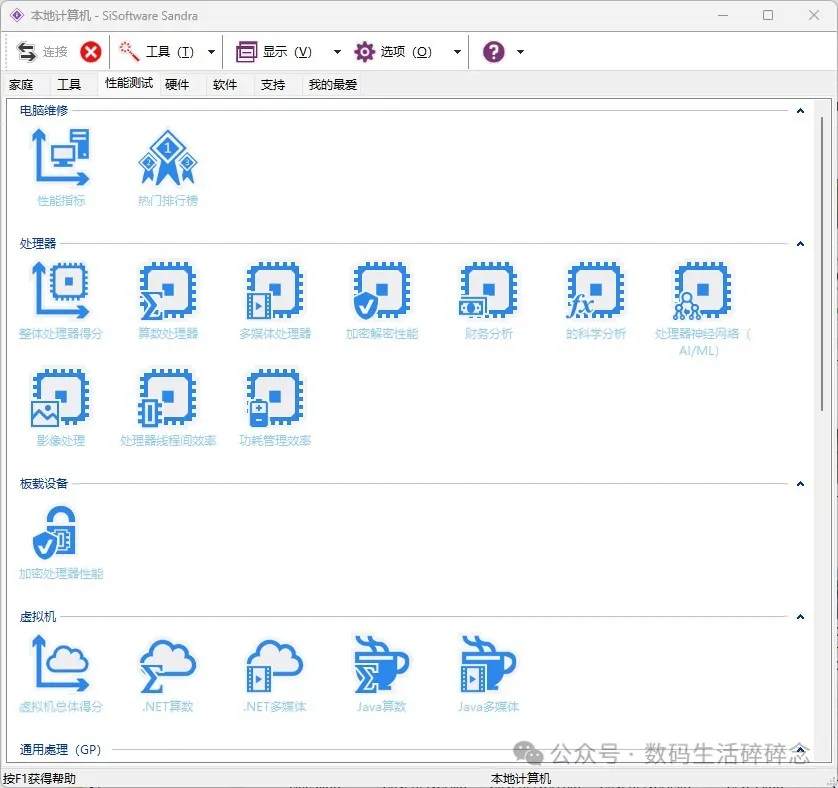Start the 多媒体处理器 benchmark
Viewport: 838px width, 788px height.
point(275,300)
